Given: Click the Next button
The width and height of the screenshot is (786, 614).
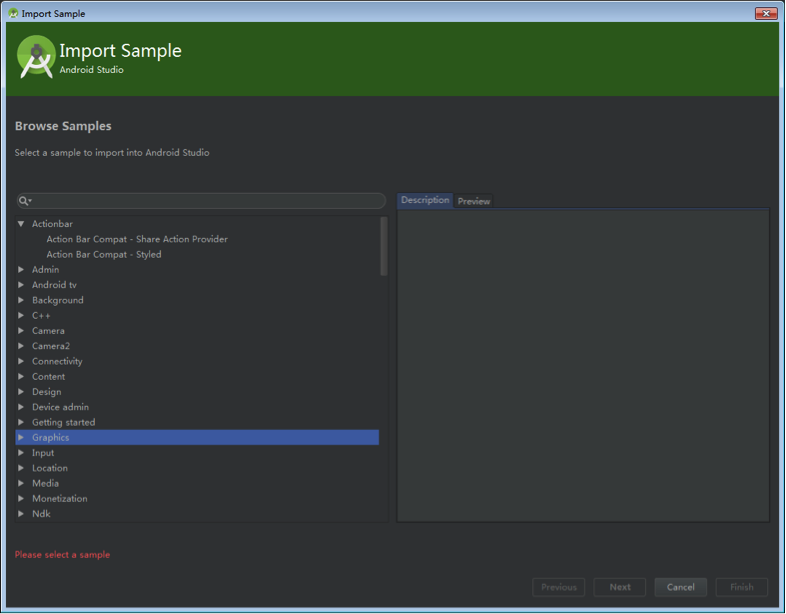Looking at the screenshot, I should tap(620, 587).
